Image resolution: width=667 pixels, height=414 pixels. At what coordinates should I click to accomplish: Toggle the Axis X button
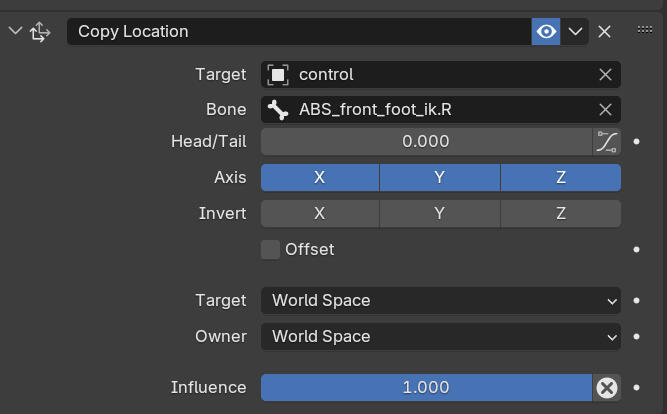[320, 177]
